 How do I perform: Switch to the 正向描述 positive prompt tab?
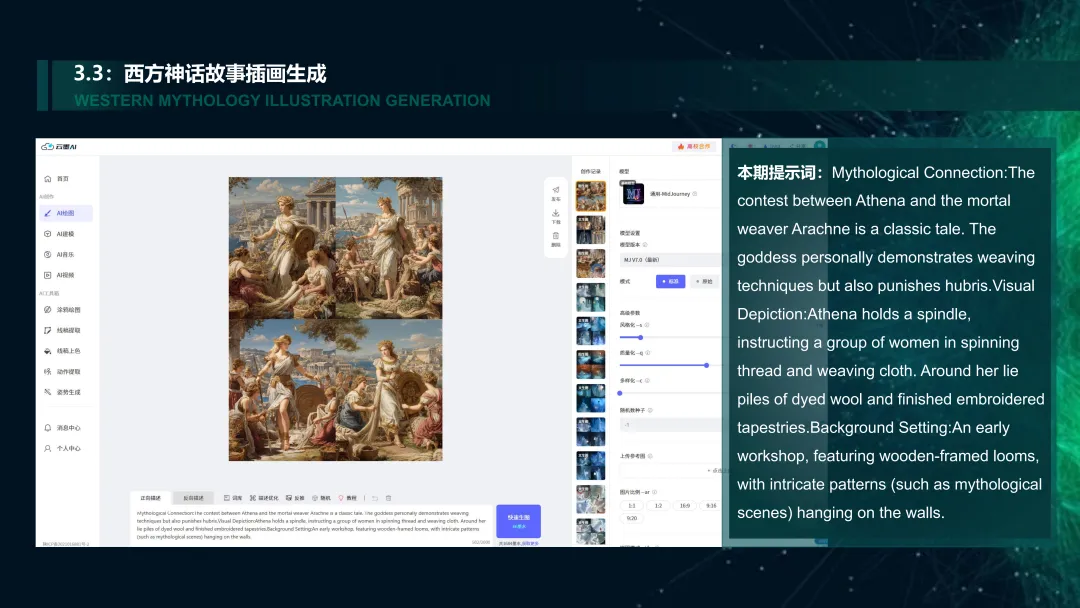pos(151,498)
